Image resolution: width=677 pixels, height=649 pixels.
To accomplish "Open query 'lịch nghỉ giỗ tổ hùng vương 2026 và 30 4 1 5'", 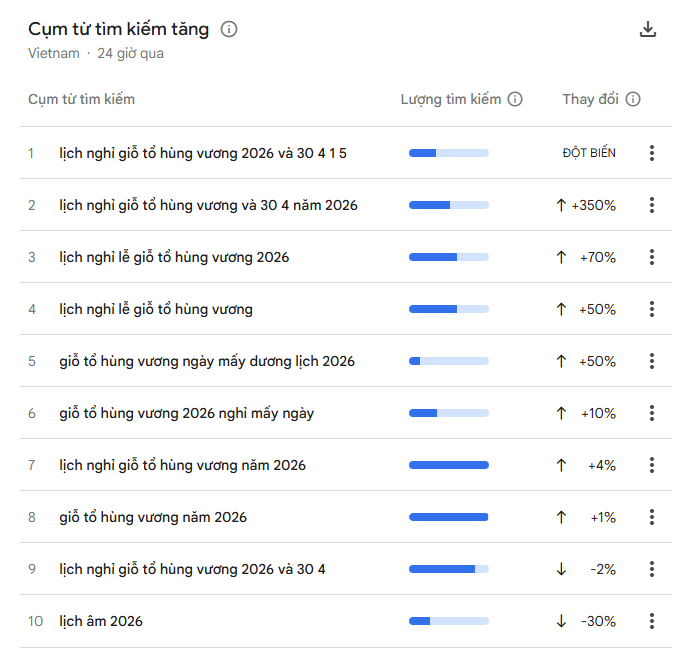I will pos(203,153).
